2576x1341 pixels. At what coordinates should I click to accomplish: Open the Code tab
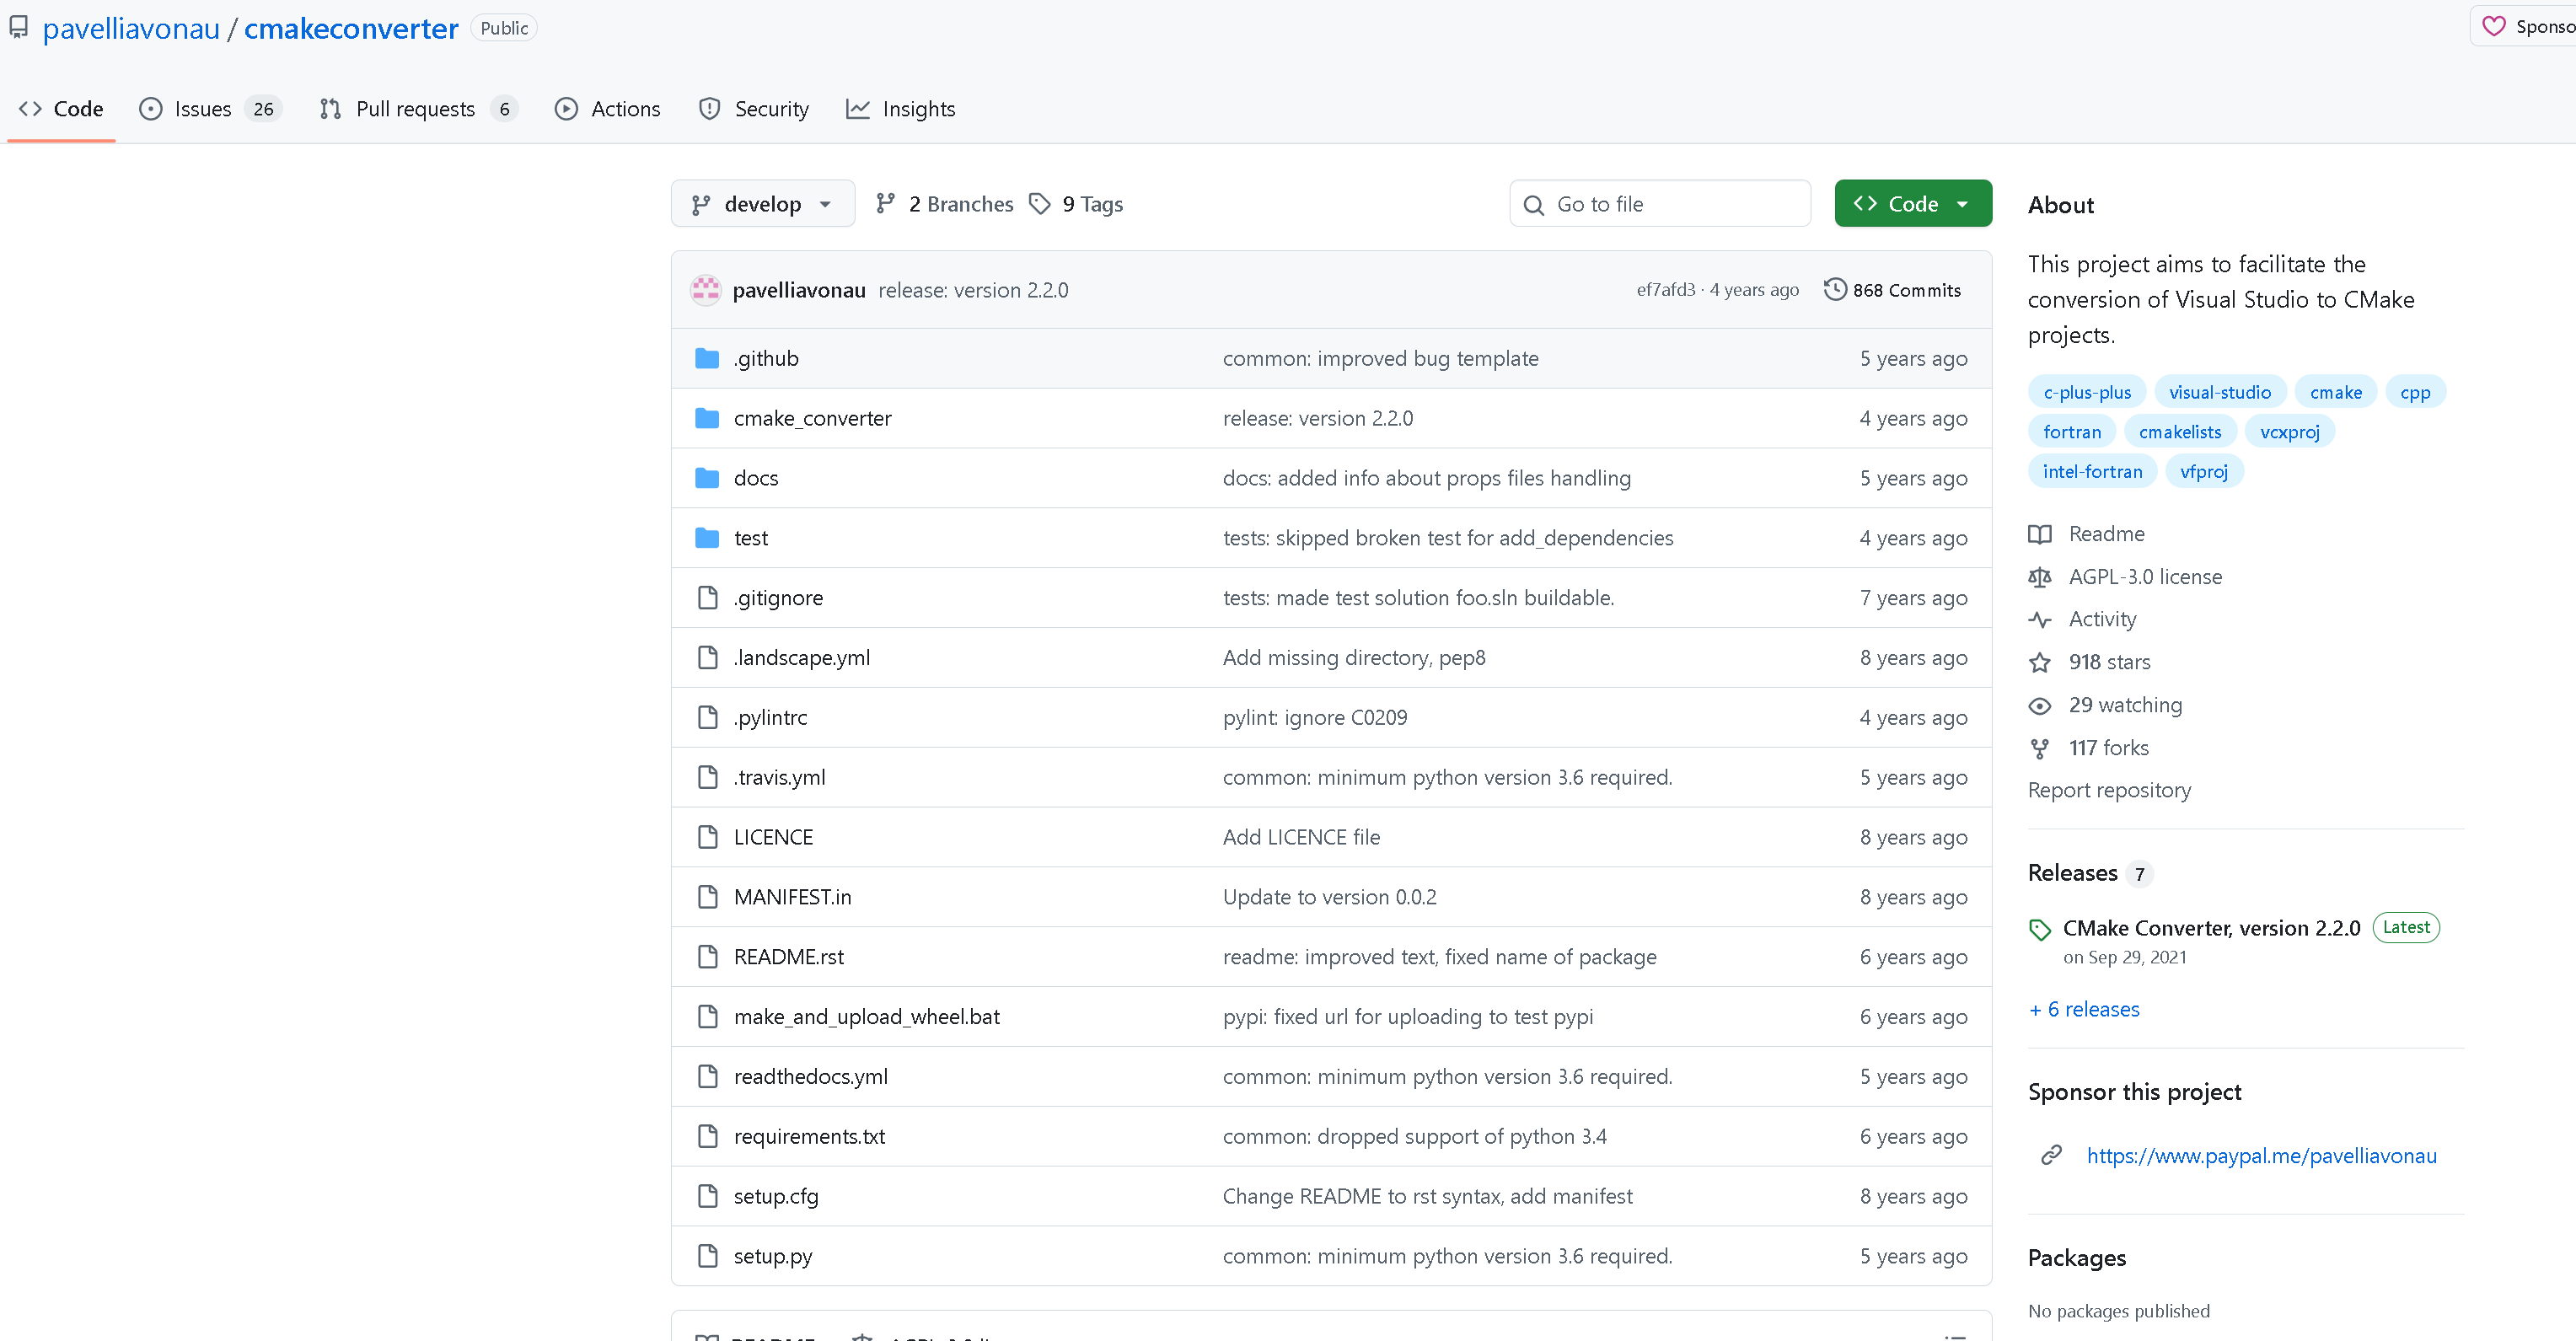pyautogui.click(x=61, y=109)
